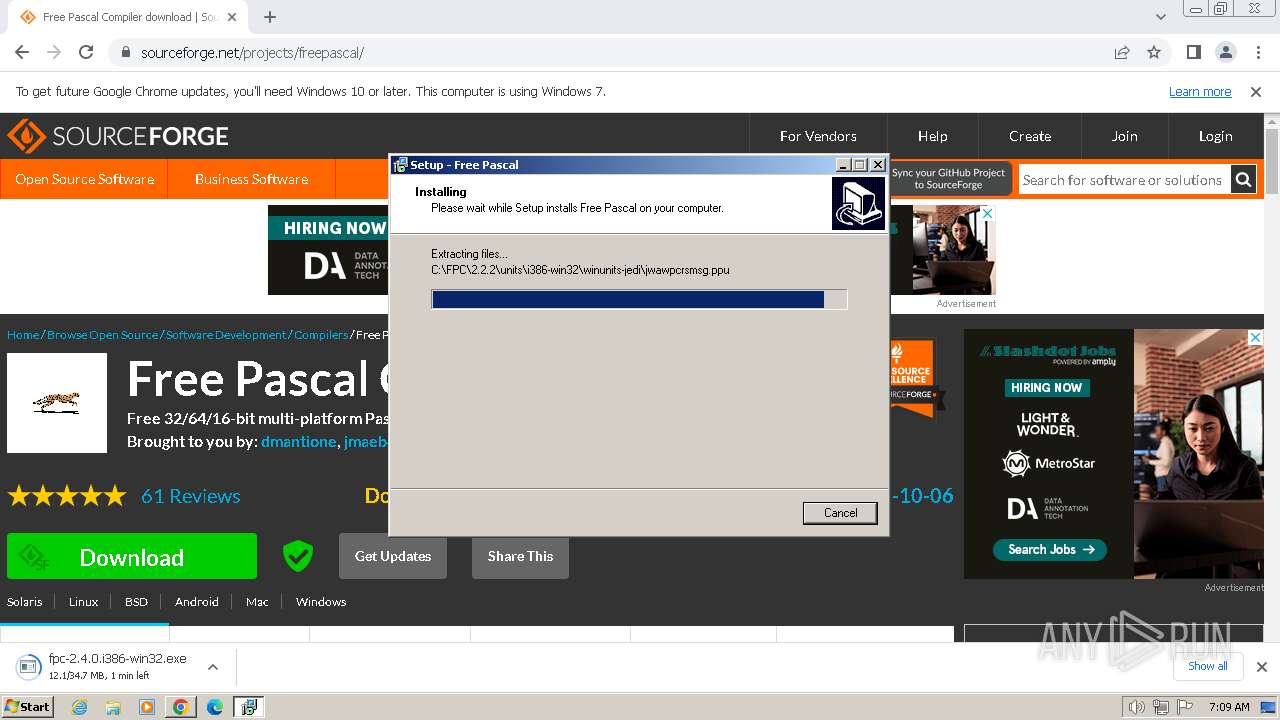Click the Join link
Image resolution: width=1280 pixels, height=720 pixels.
1124,136
